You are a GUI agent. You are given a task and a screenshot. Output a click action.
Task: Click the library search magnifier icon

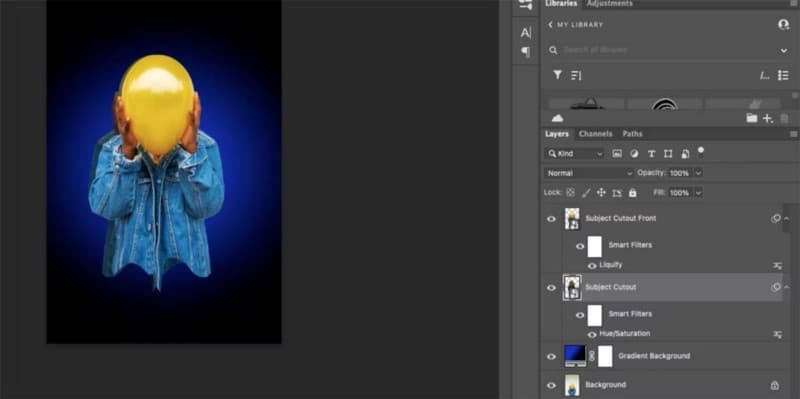[553, 50]
